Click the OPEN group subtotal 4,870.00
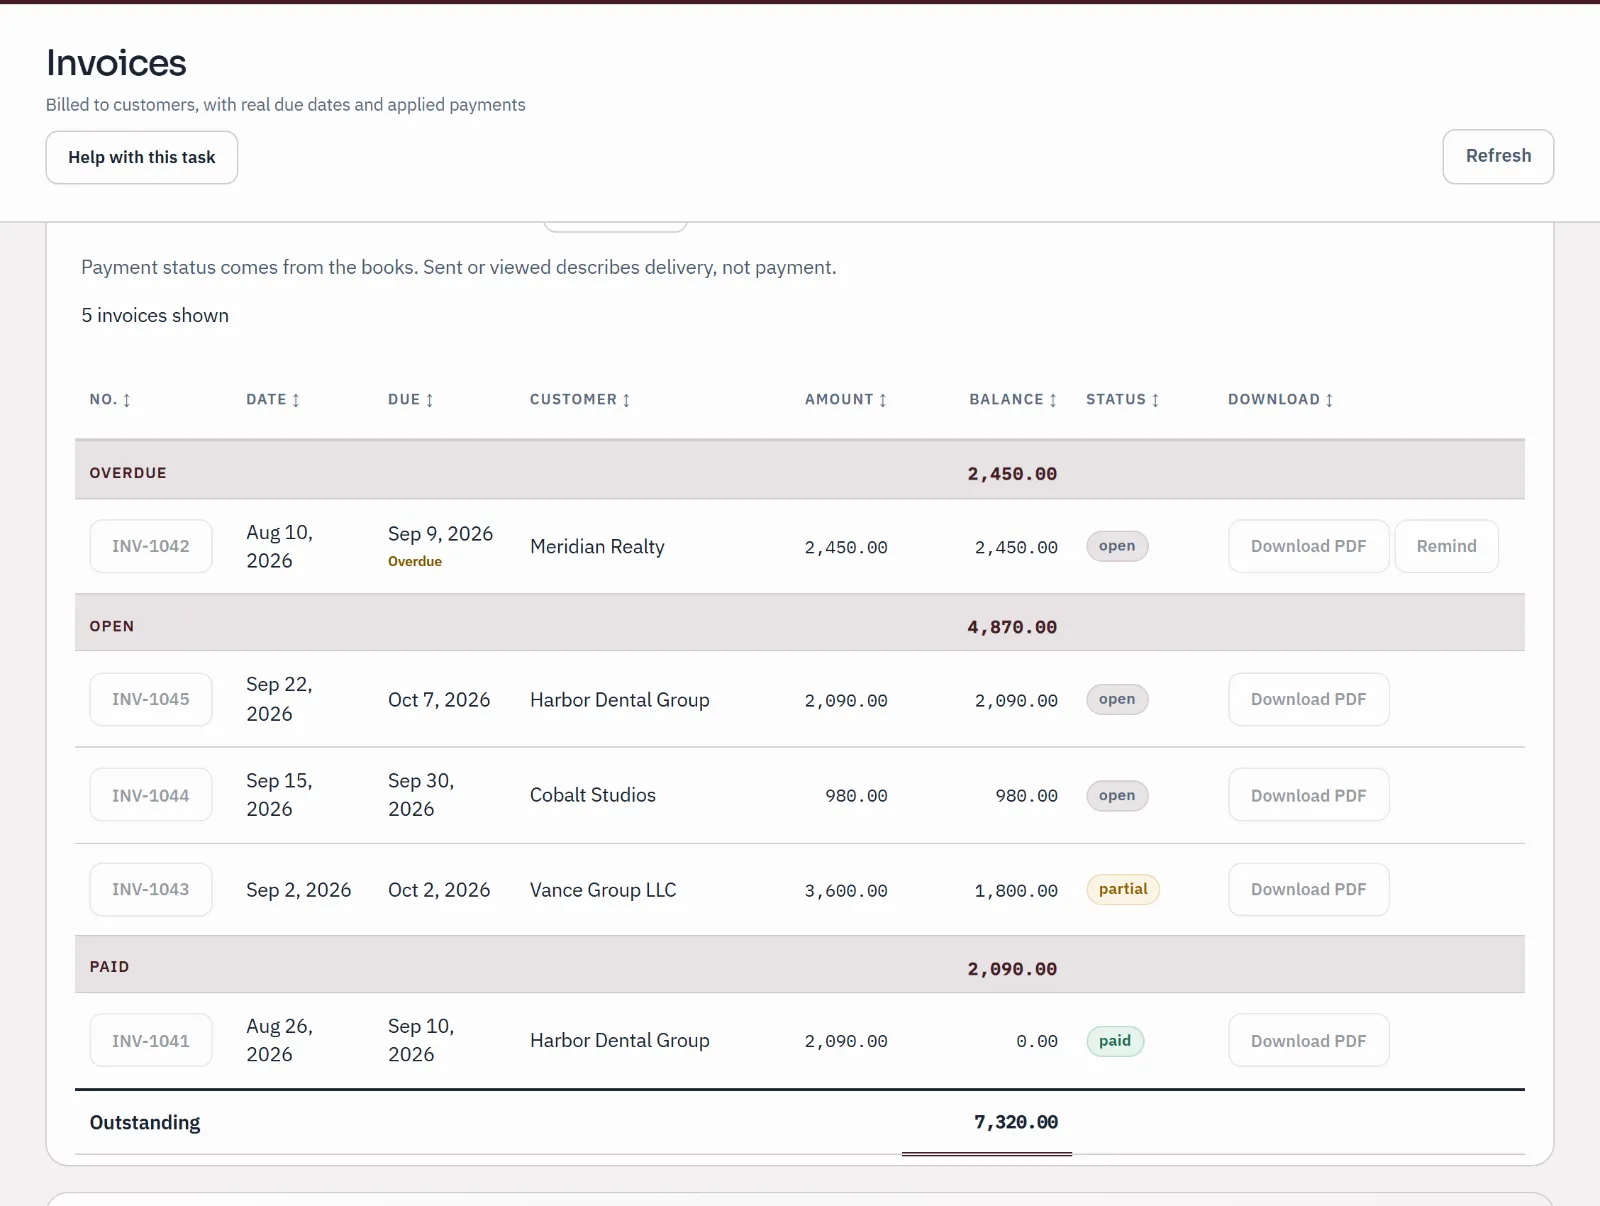This screenshot has height=1206, width=1600. point(1012,627)
